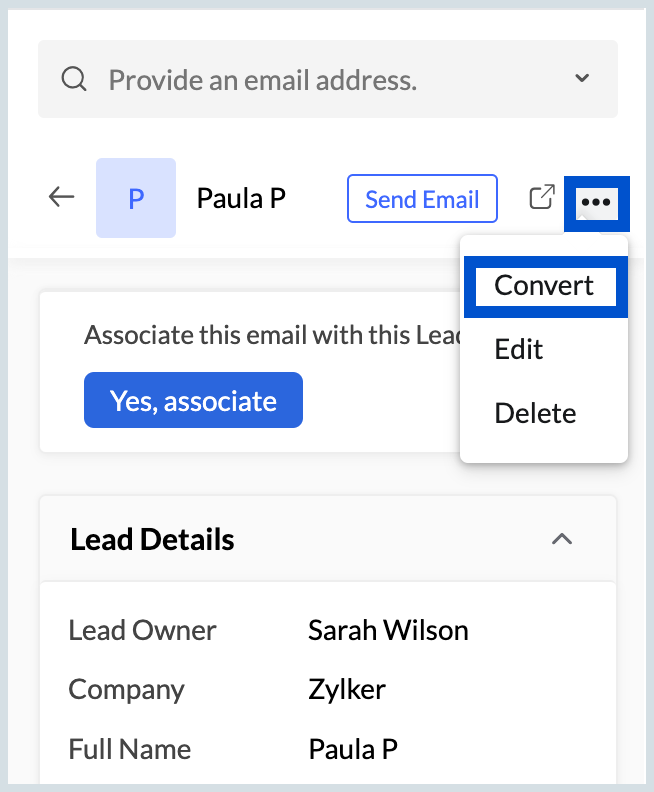Collapse the Lead Details section chevron
Image resolution: width=654 pixels, height=792 pixels.
[562, 539]
